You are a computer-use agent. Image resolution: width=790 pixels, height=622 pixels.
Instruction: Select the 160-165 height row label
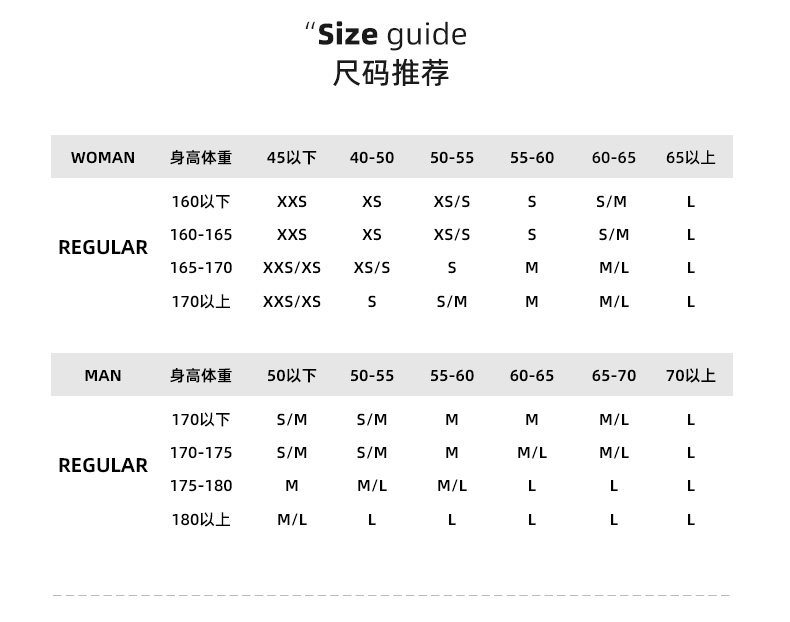[x=201, y=234]
